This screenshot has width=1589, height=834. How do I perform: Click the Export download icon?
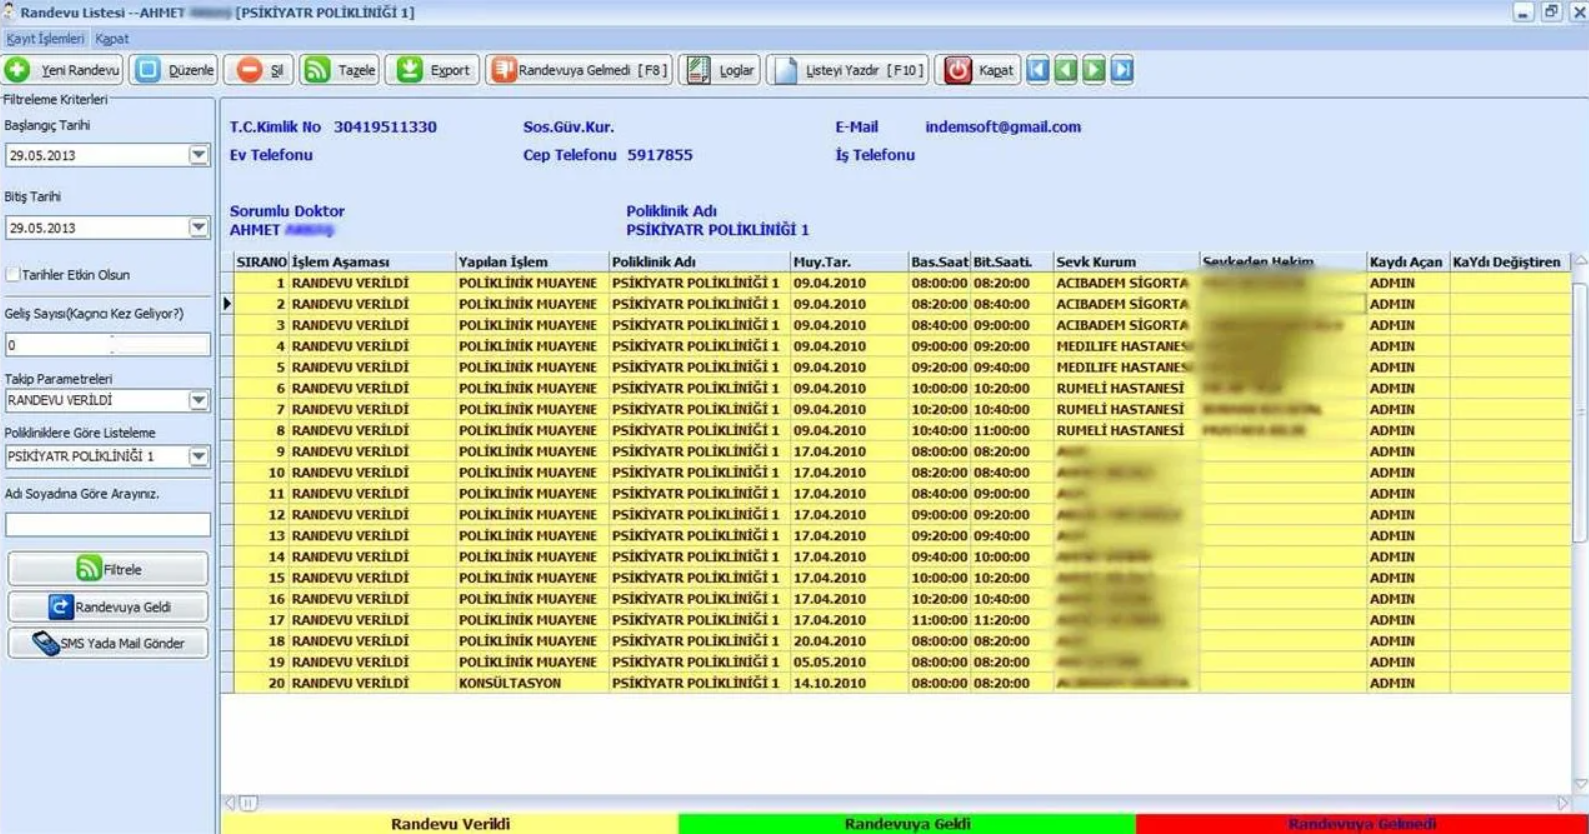click(409, 70)
